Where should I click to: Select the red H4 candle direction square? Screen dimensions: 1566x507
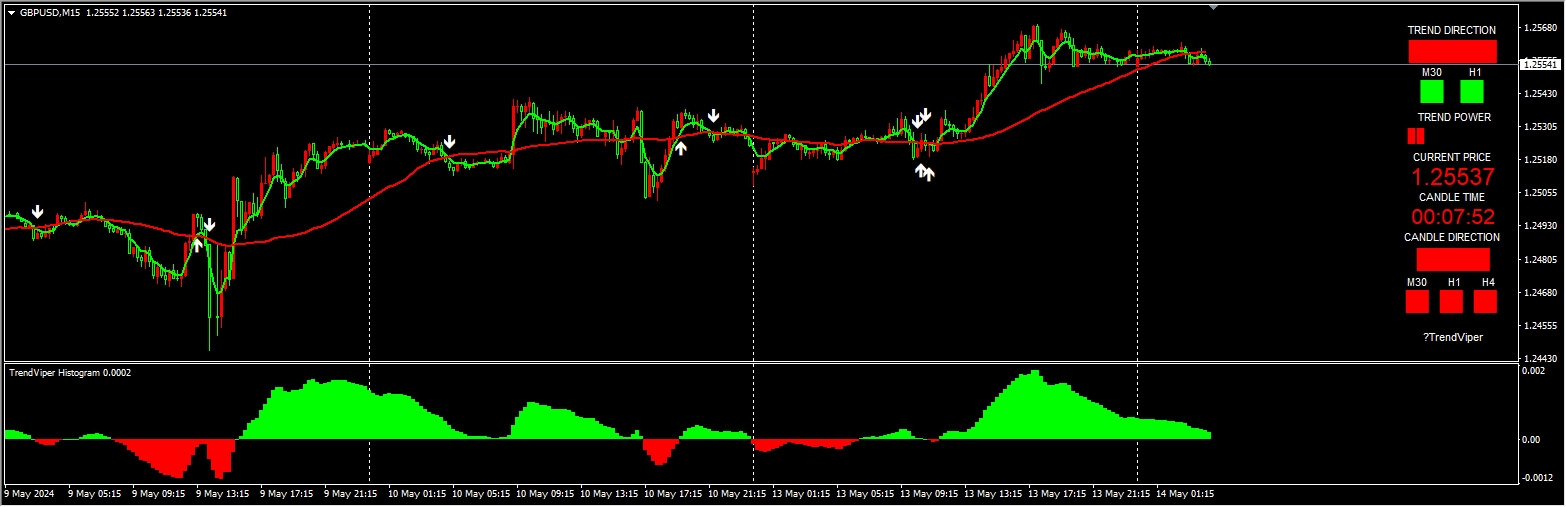(x=1485, y=301)
